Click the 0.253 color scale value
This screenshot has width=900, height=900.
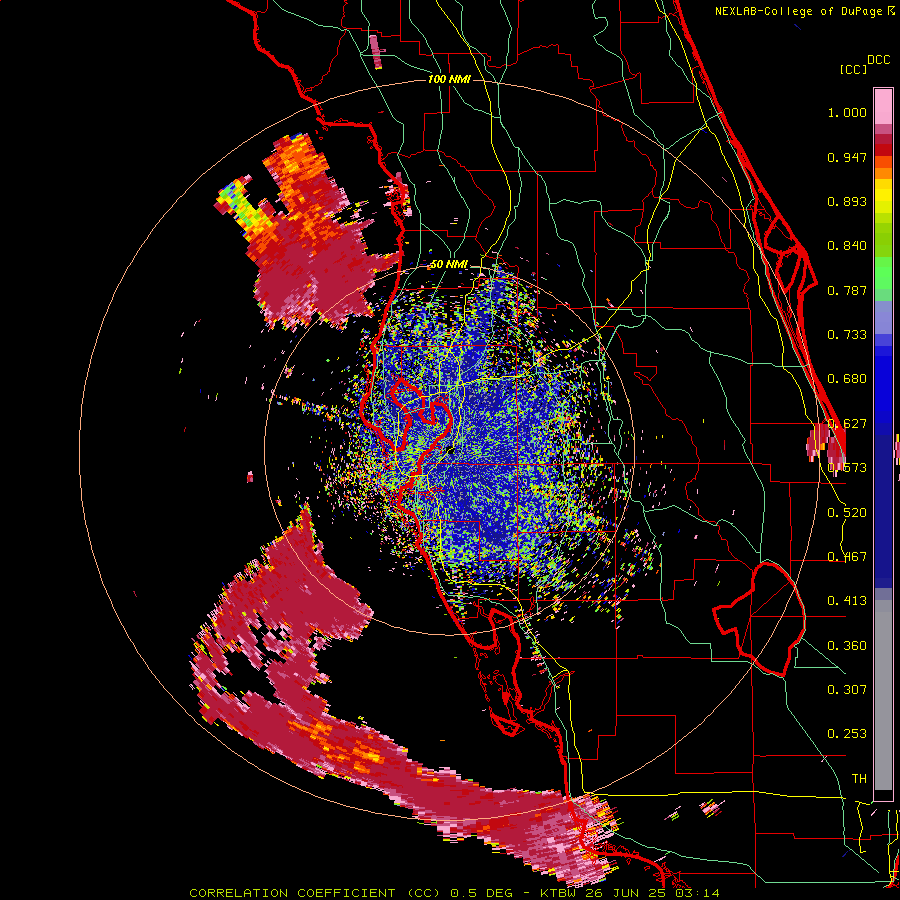(847, 734)
